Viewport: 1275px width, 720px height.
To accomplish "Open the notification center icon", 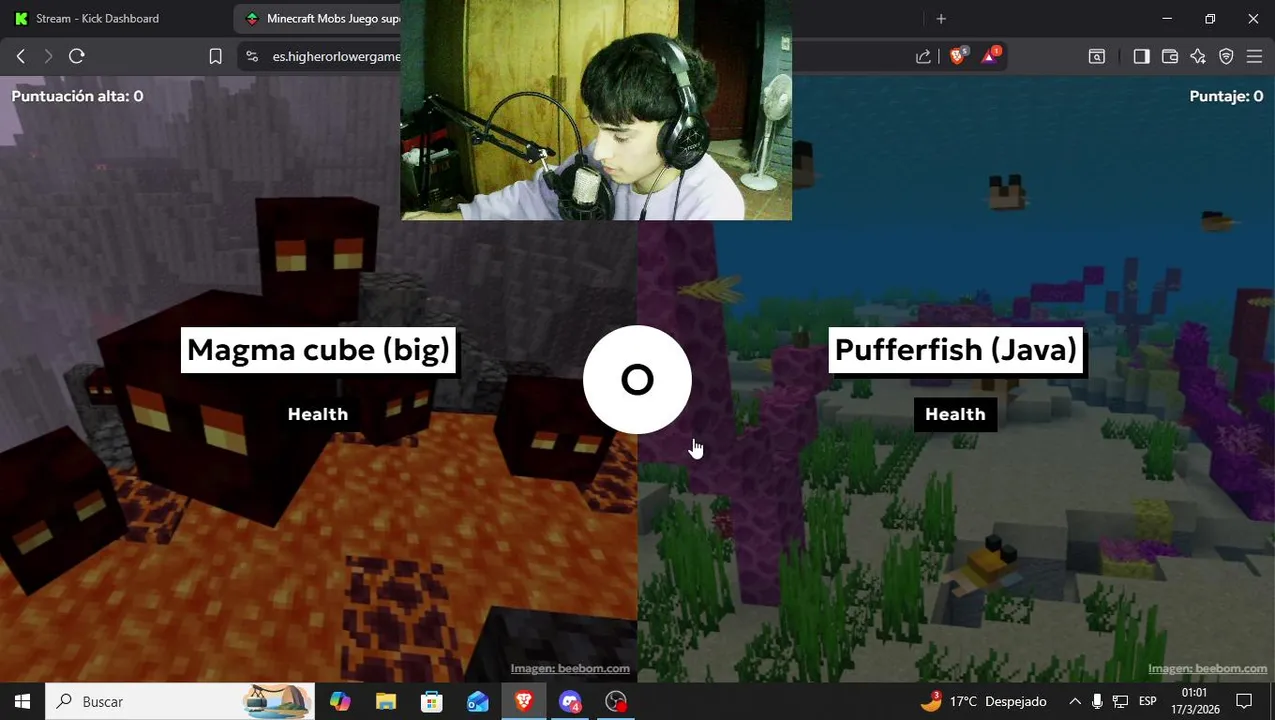I will click(1244, 702).
